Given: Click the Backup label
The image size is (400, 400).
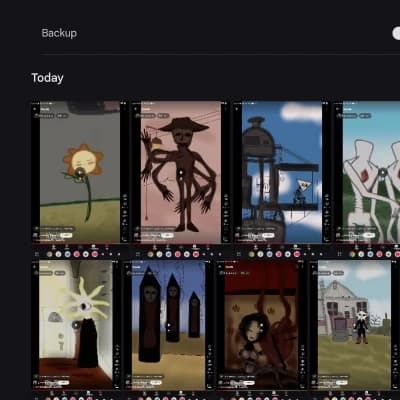Looking at the screenshot, I should tap(59, 33).
